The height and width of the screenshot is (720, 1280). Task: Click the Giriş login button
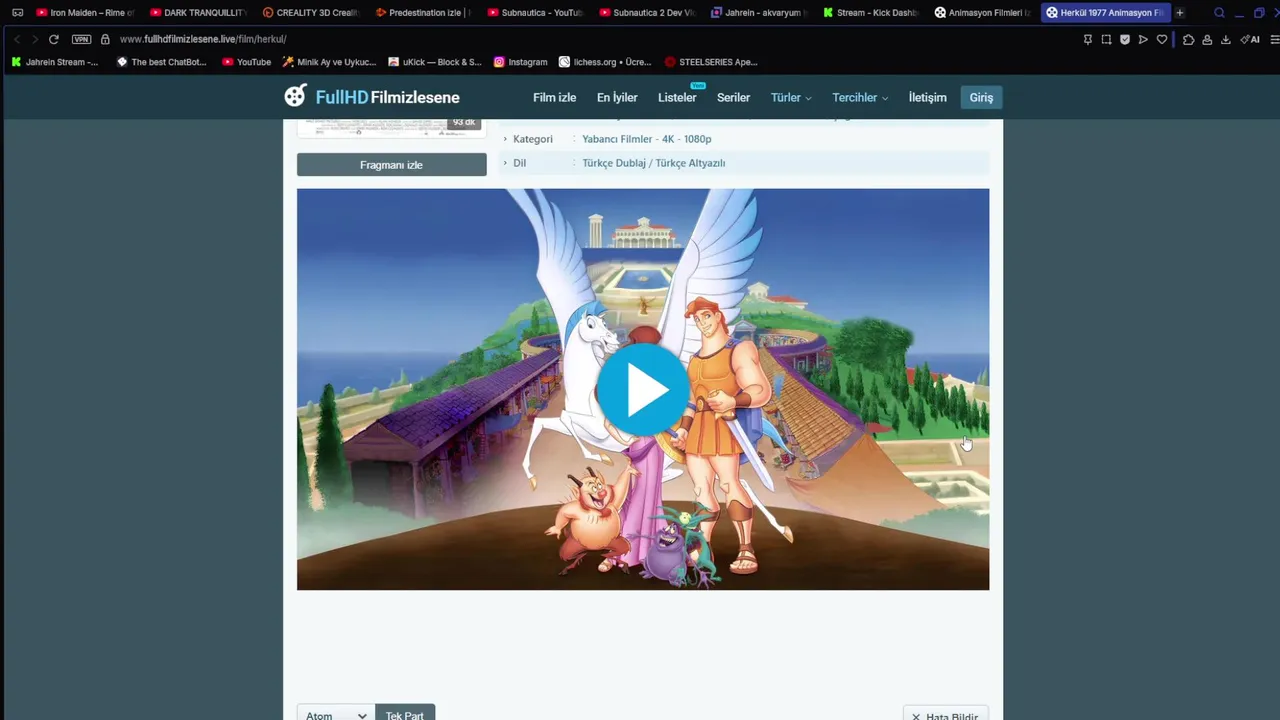pyautogui.click(x=981, y=97)
